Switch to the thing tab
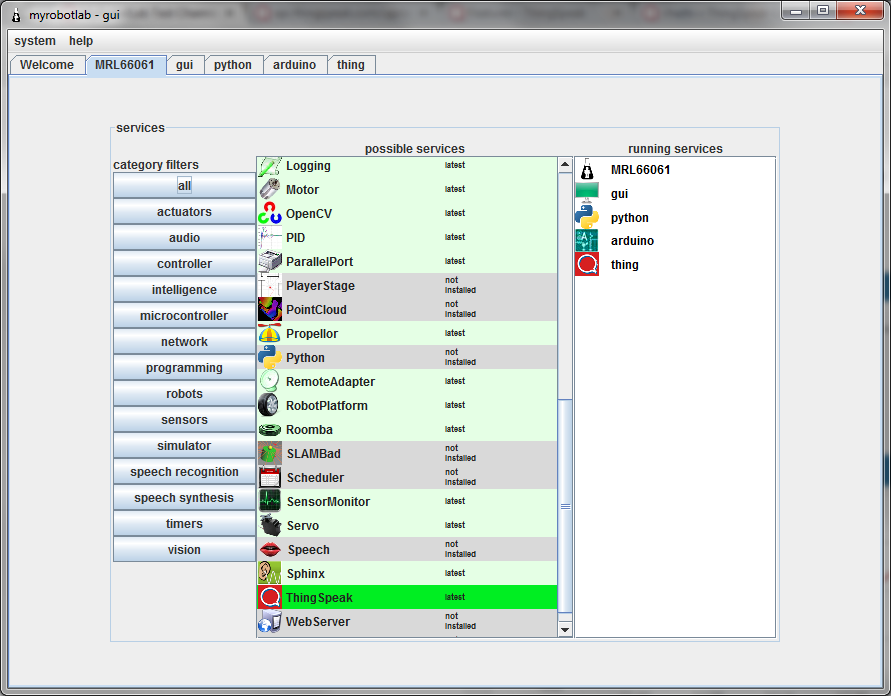Screen dimensions: 891x696 click(x=351, y=65)
